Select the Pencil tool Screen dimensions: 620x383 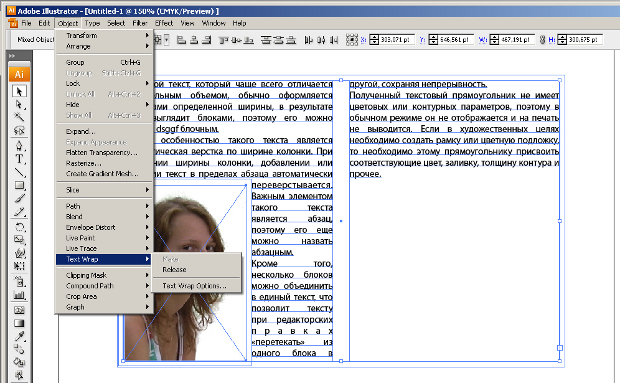(19, 212)
